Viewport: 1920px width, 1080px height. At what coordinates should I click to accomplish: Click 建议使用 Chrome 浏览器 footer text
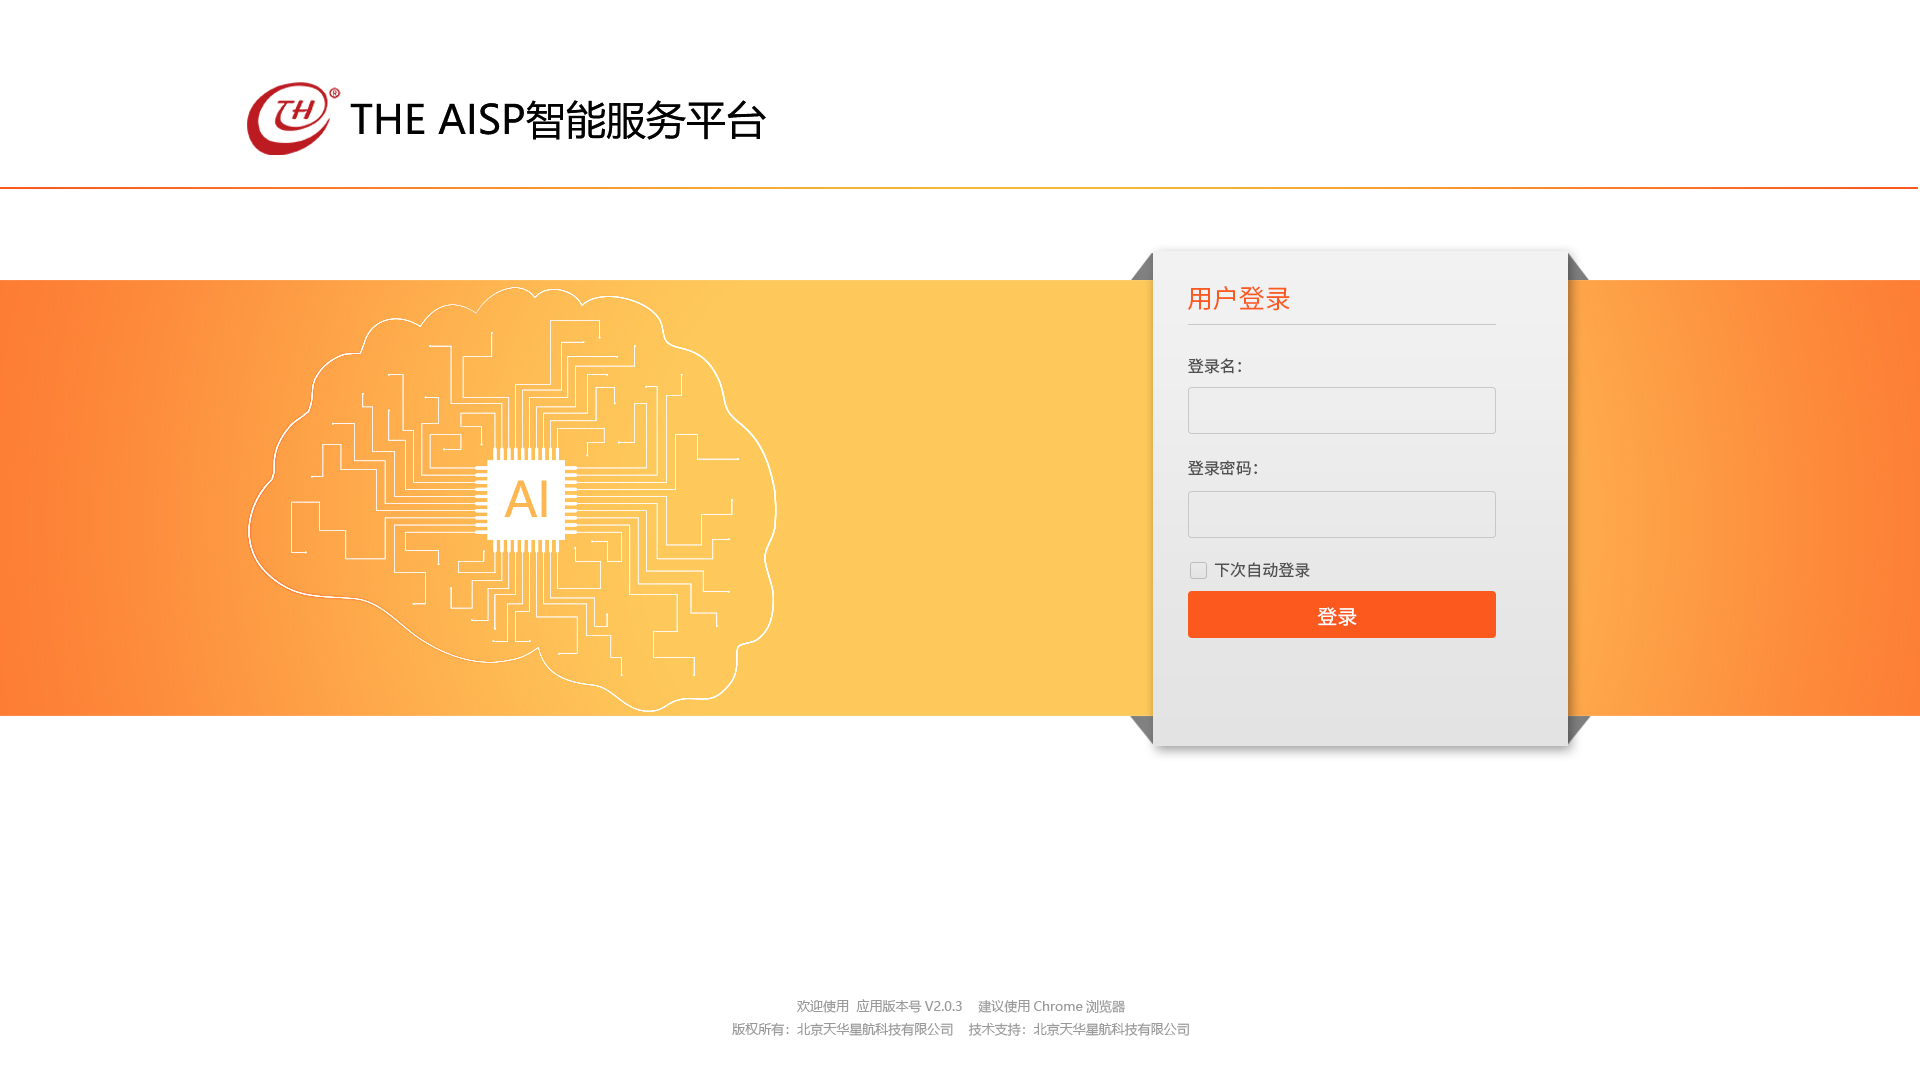tap(1051, 1007)
